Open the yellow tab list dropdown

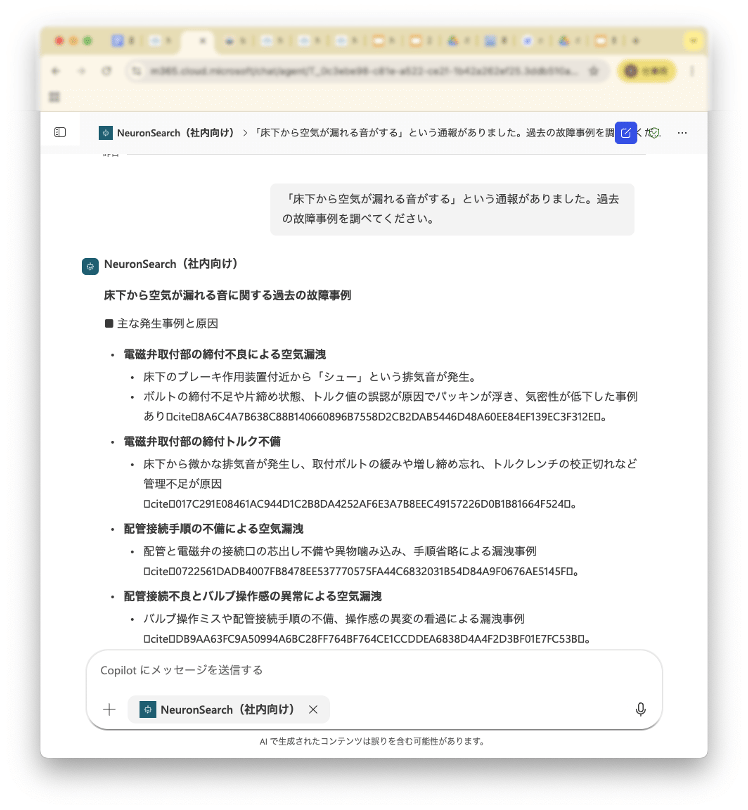693,41
